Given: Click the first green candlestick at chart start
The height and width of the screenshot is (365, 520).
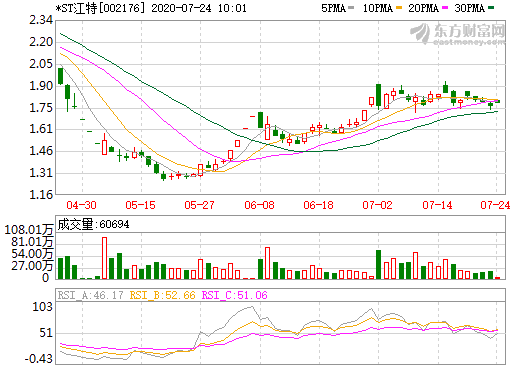Looking at the screenshot, I should click(x=60, y=76).
